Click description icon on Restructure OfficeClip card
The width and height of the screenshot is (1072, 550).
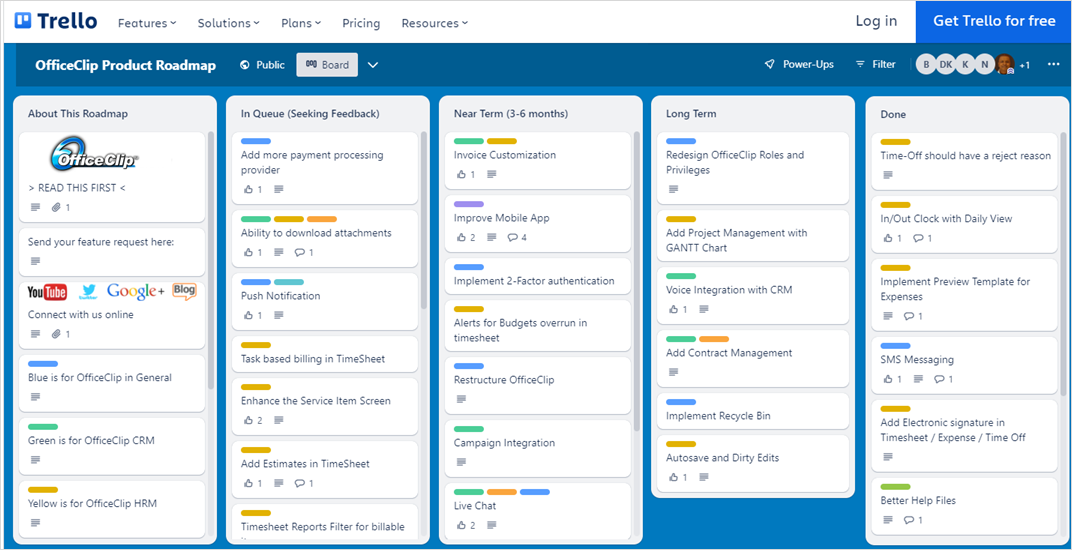click(x=461, y=399)
